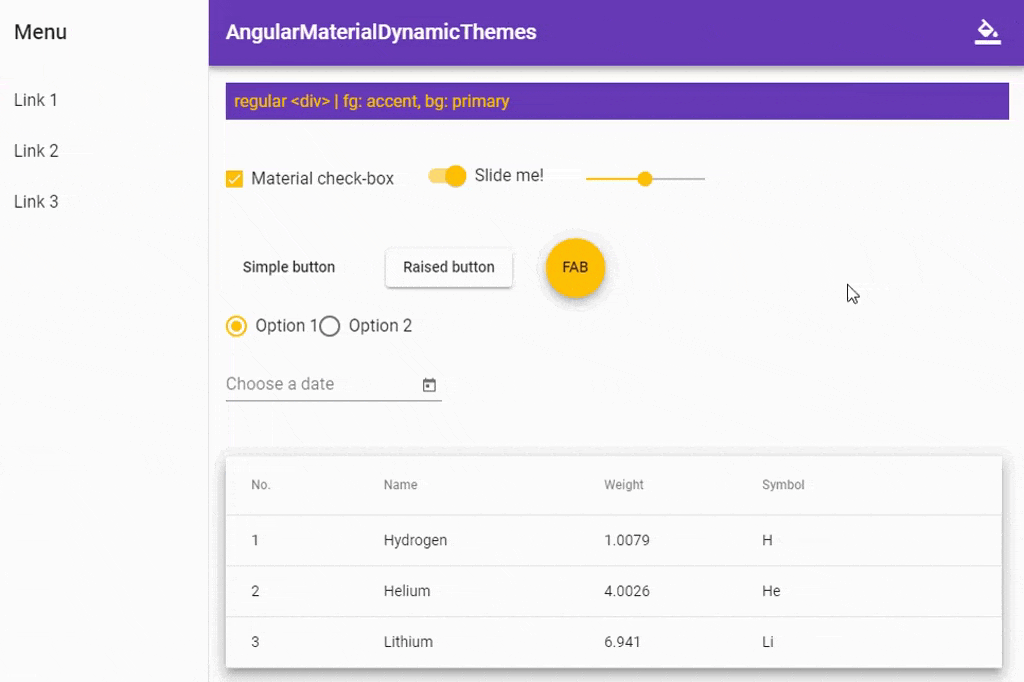The image size is (1024, 682).
Task: Click the Hydrogen table row
Action: (x=613, y=540)
